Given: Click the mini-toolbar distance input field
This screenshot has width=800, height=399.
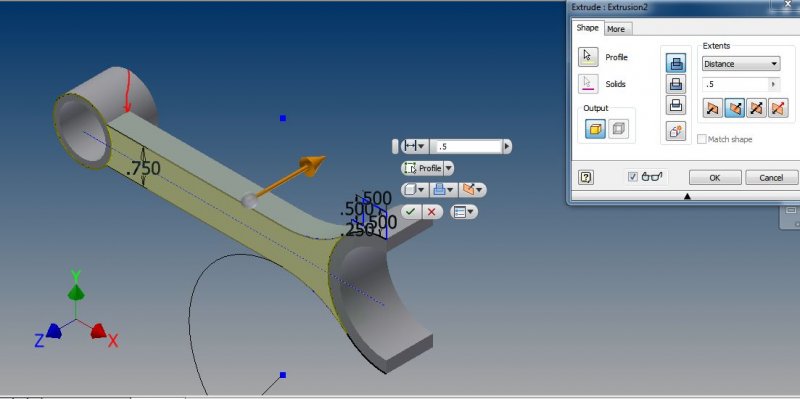Looking at the screenshot, I should [x=466, y=146].
